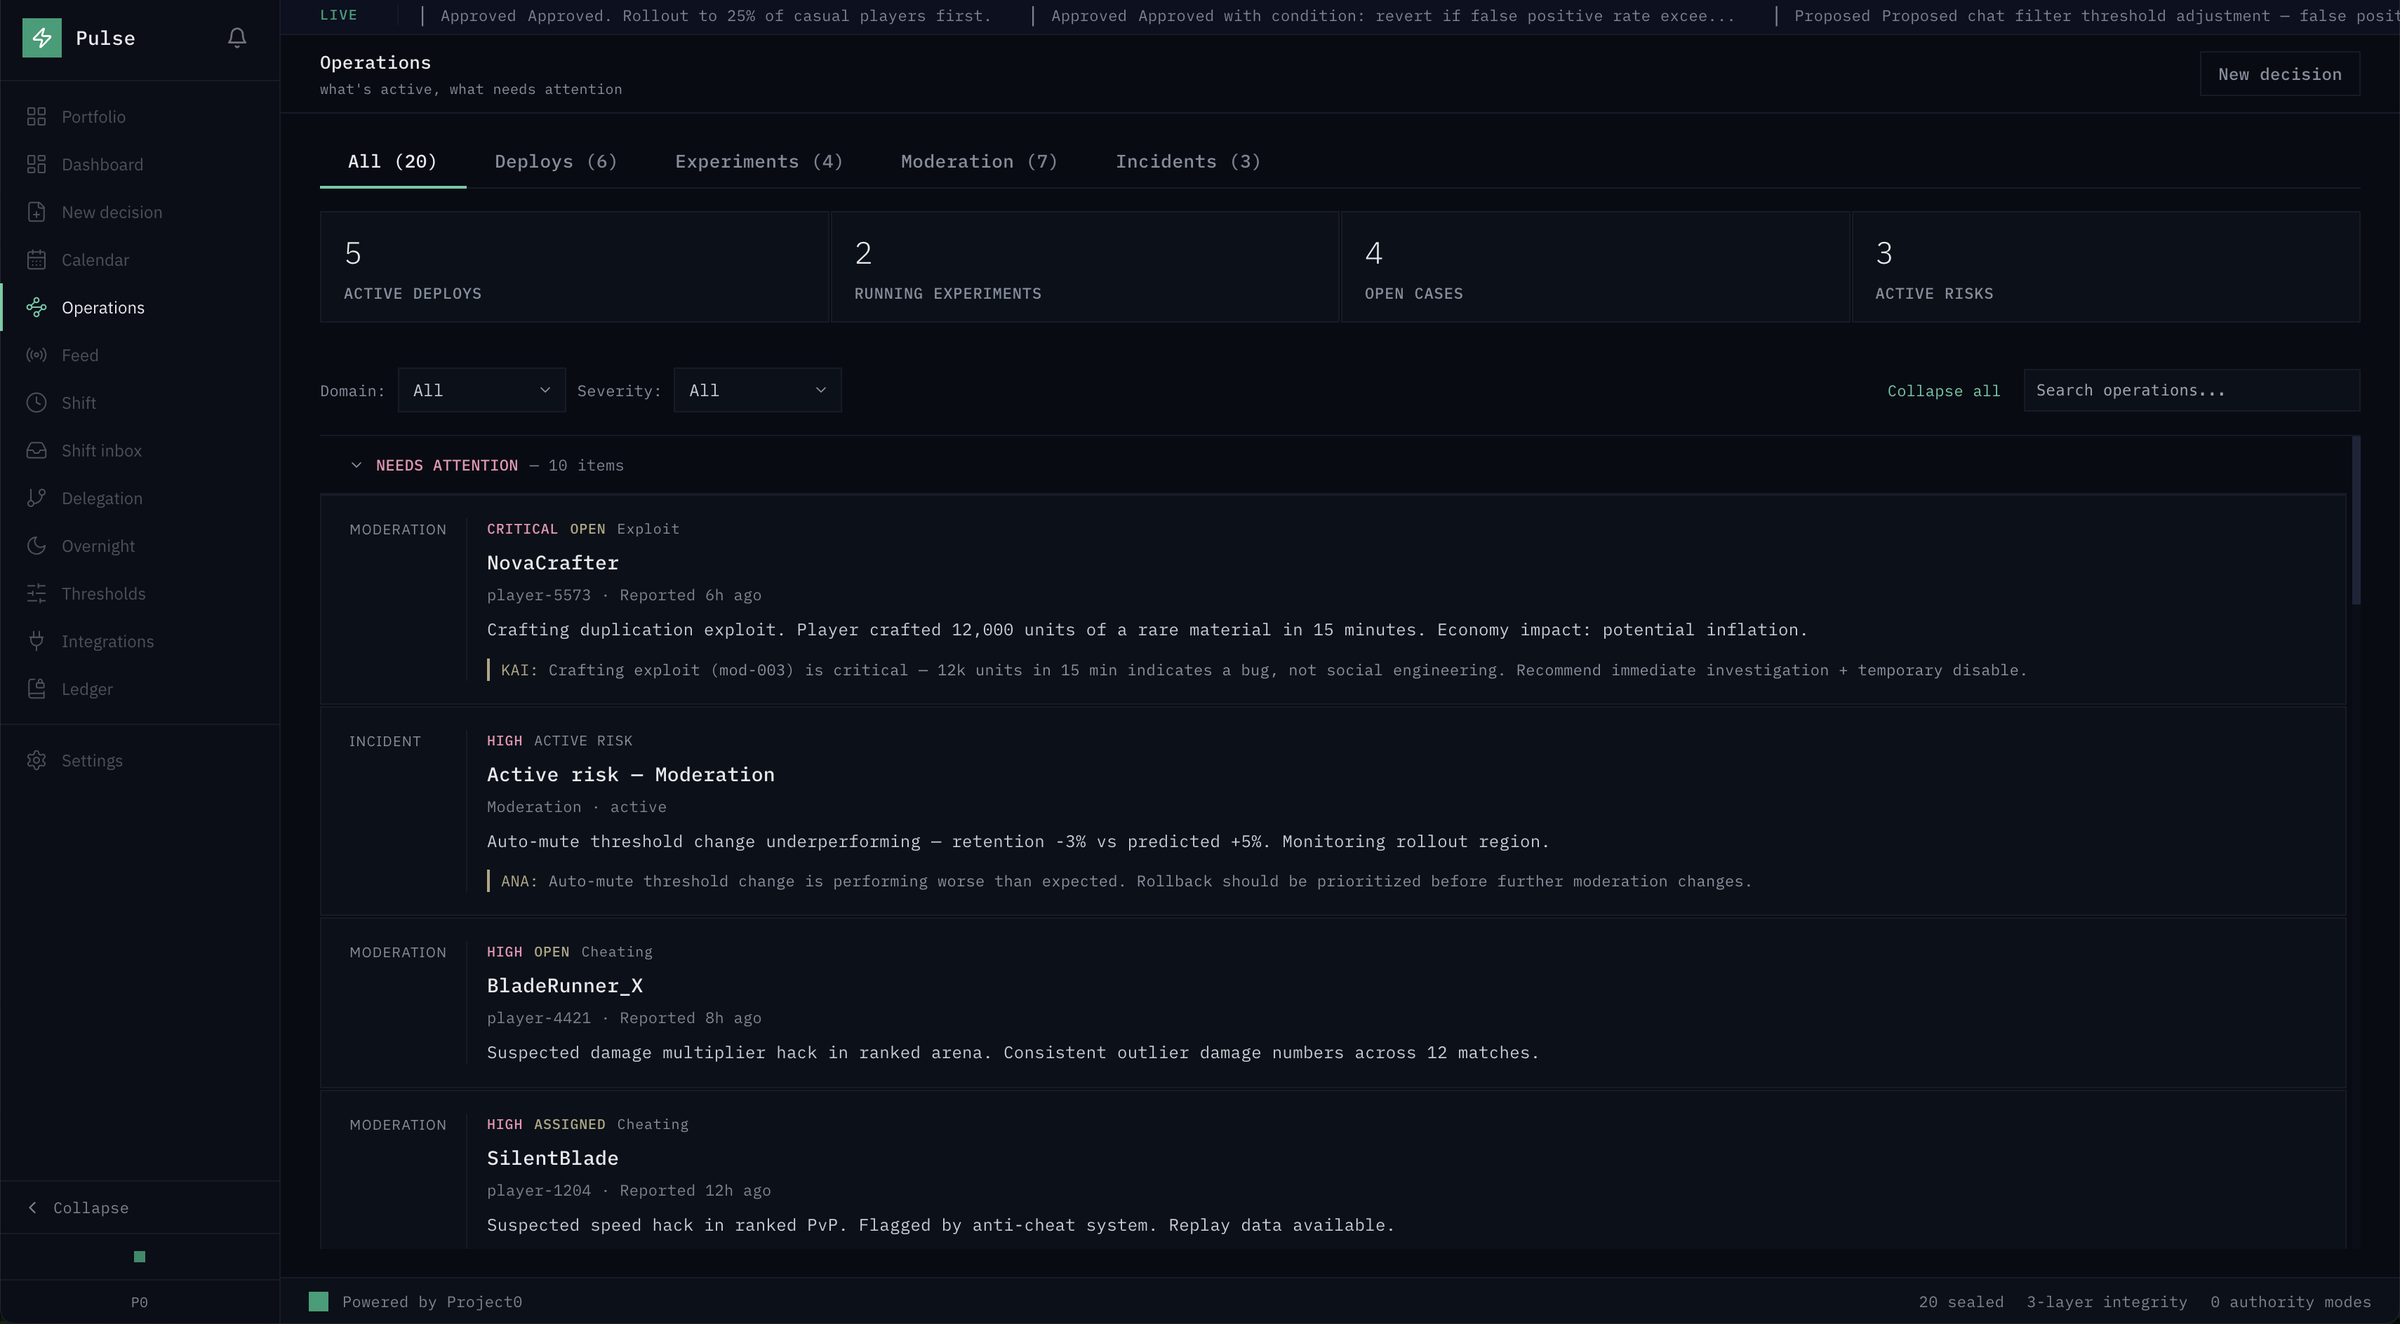
Task: Click the LIVE ticker label
Action: [x=338, y=15]
